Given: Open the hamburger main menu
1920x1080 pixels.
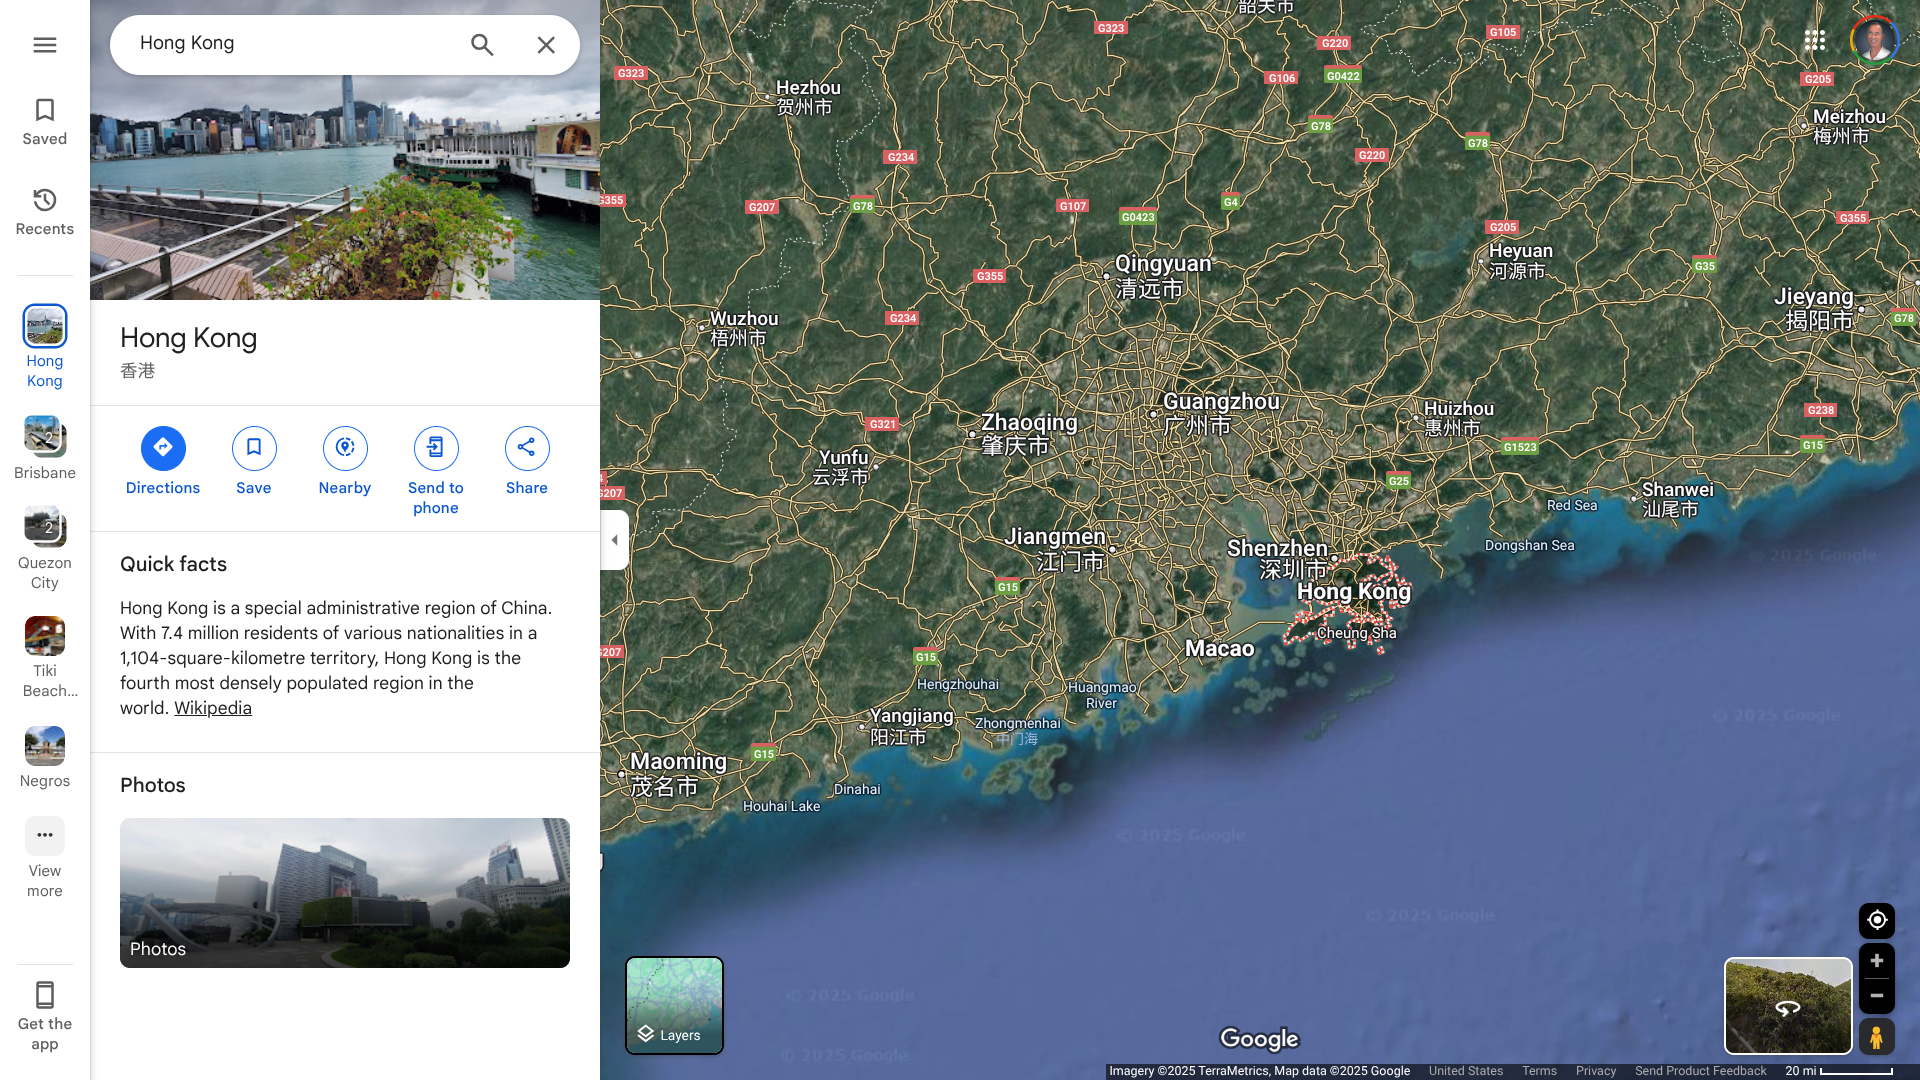Looking at the screenshot, I should (44, 45).
